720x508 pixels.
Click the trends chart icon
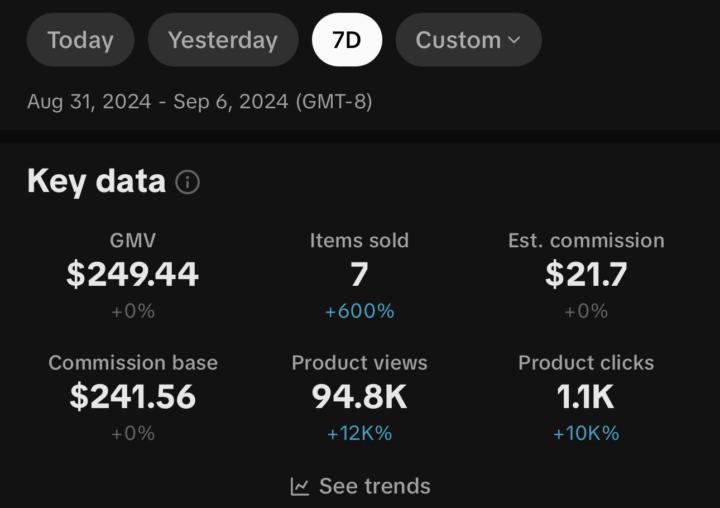tap(300, 487)
